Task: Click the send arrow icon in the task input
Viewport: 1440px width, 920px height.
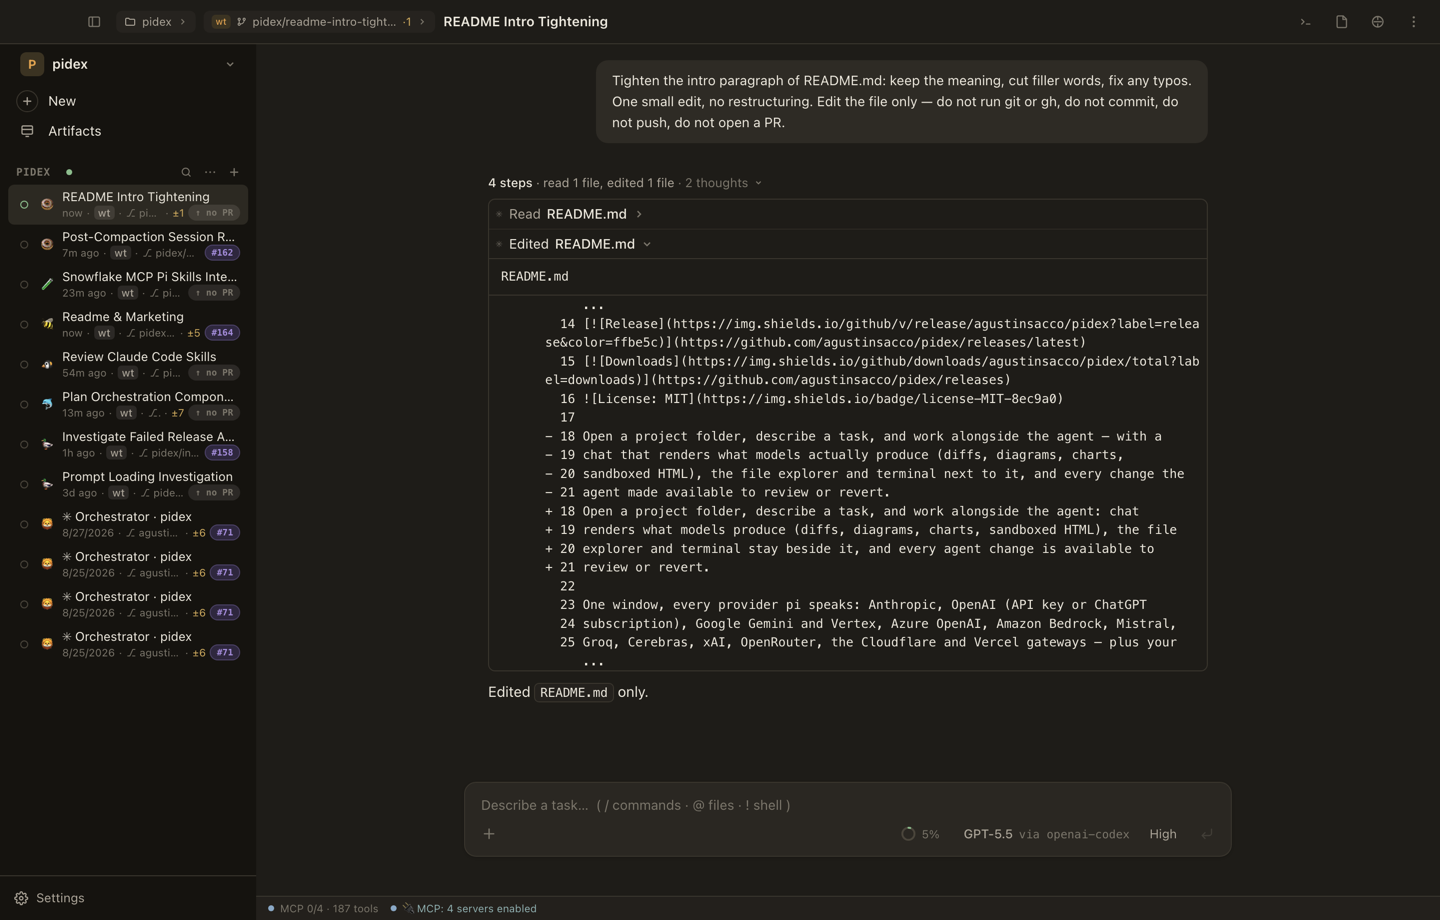Action: pos(1207,834)
